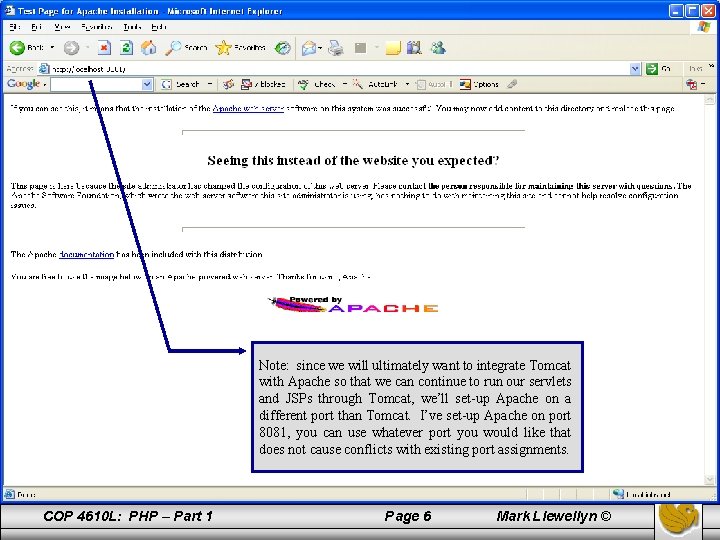The image size is (720, 540).
Task: Click the Local intranet zone icon
Action: 618,495
